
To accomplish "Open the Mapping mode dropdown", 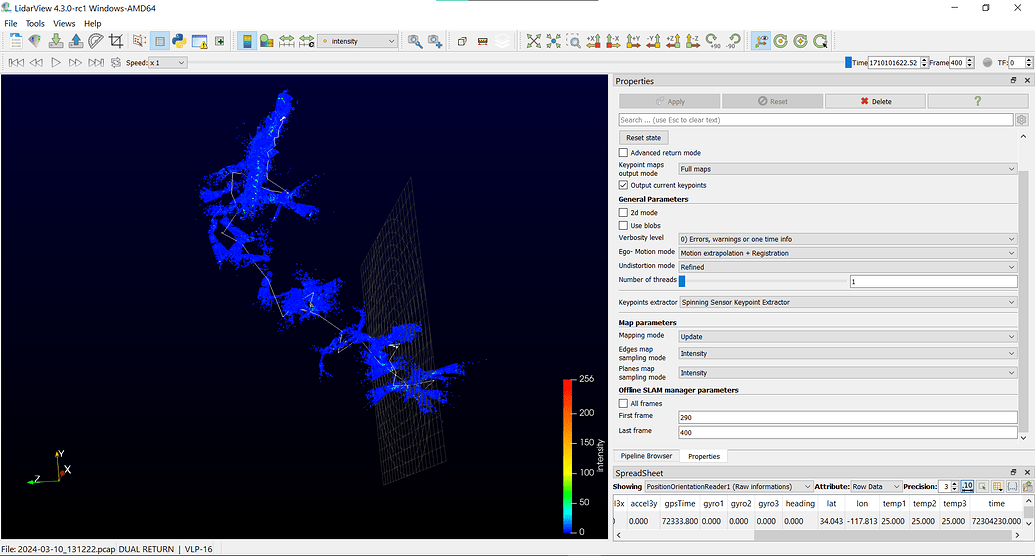I will pyautogui.click(x=848, y=336).
